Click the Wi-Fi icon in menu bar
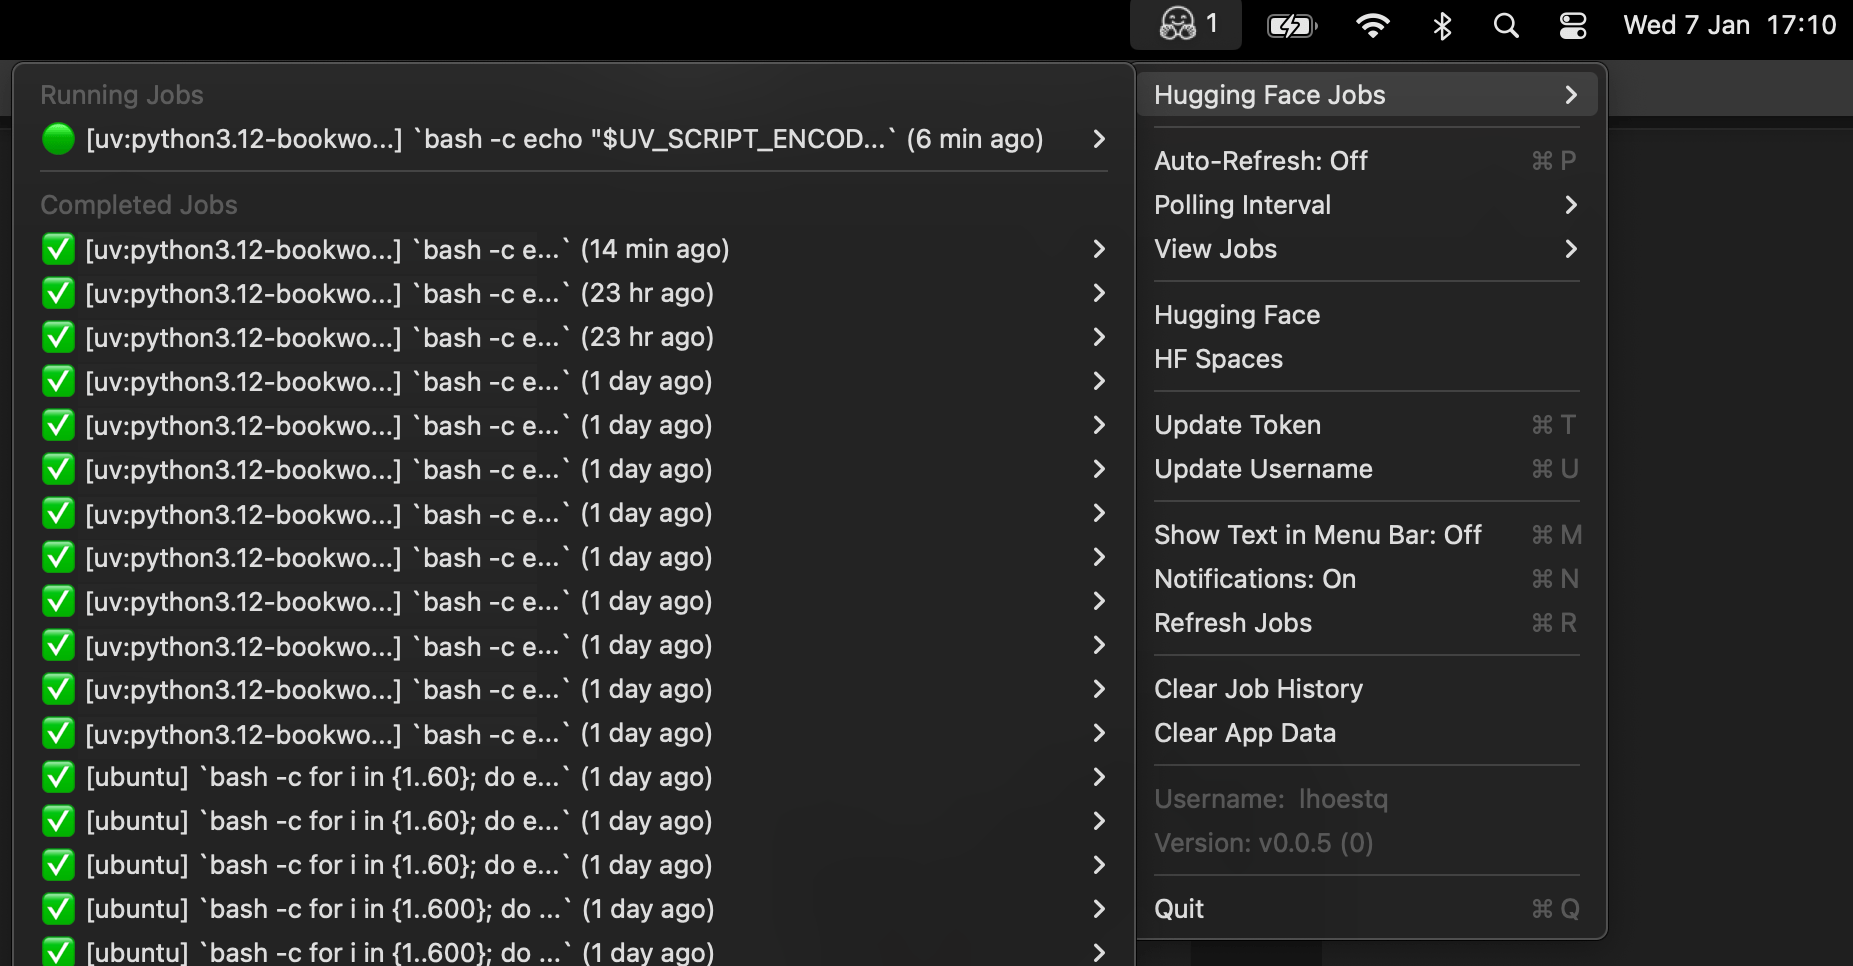This screenshot has width=1853, height=966. tap(1372, 25)
